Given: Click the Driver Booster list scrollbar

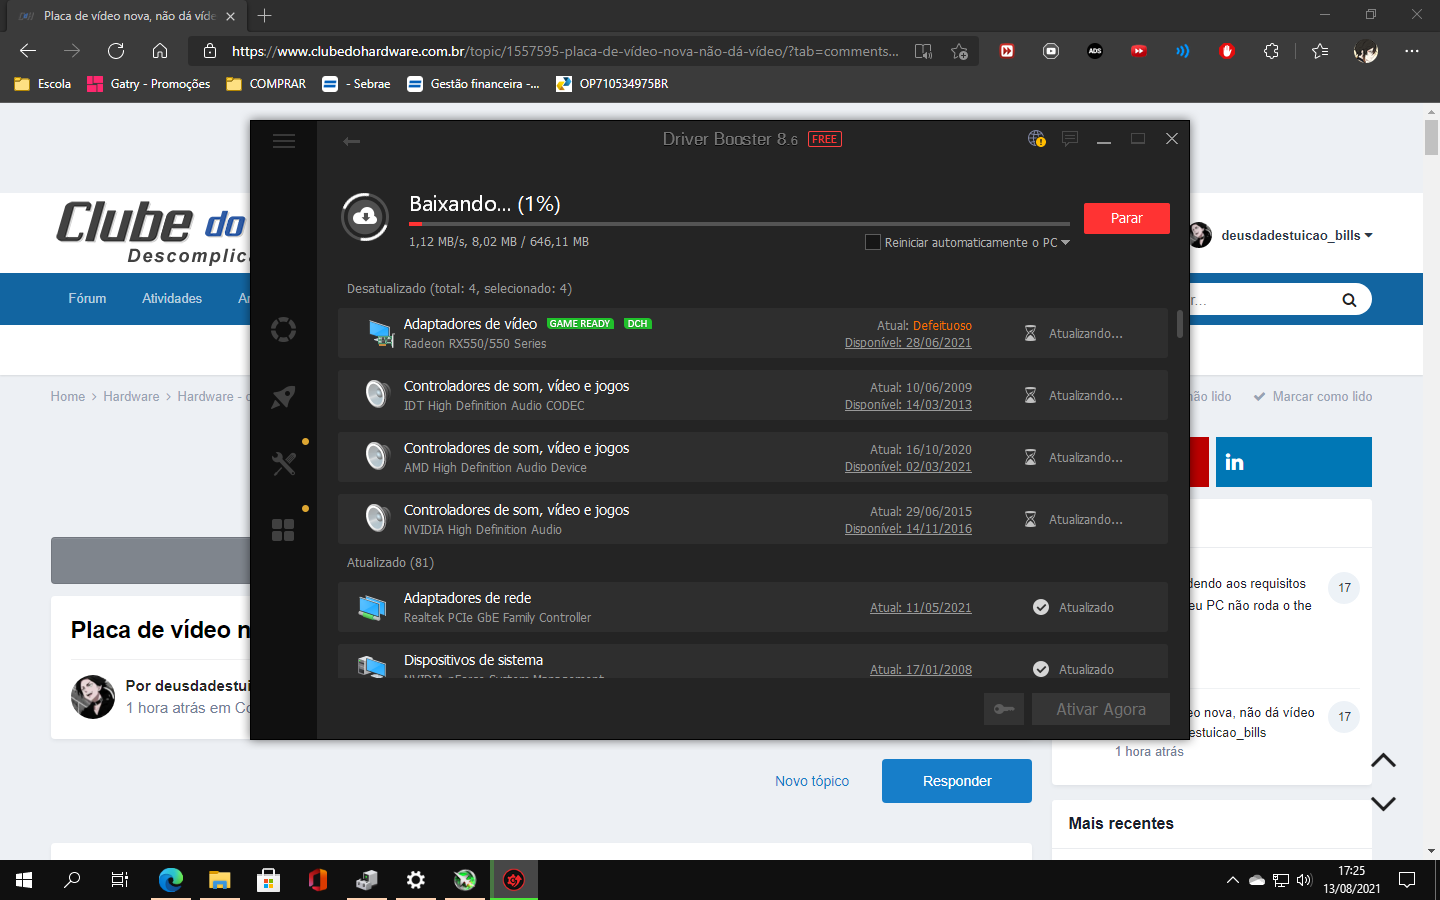Looking at the screenshot, I should click(1180, 324).
